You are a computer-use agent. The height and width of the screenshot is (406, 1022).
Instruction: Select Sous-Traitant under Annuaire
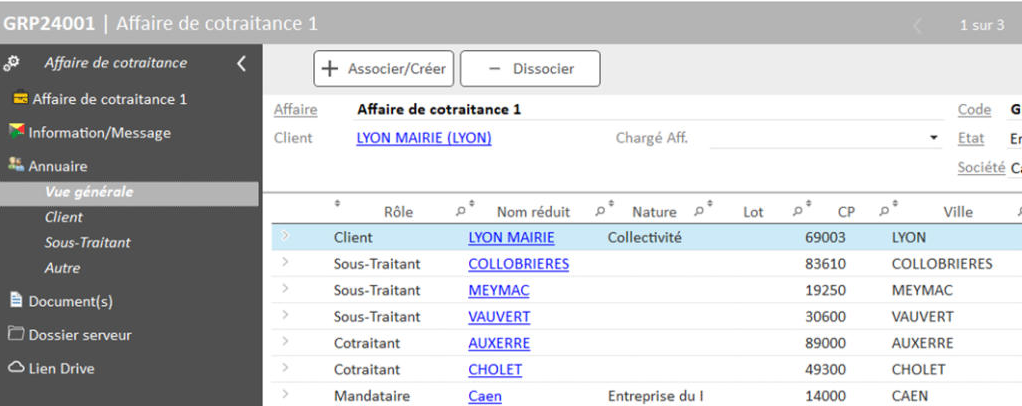(x=87, y=242)
